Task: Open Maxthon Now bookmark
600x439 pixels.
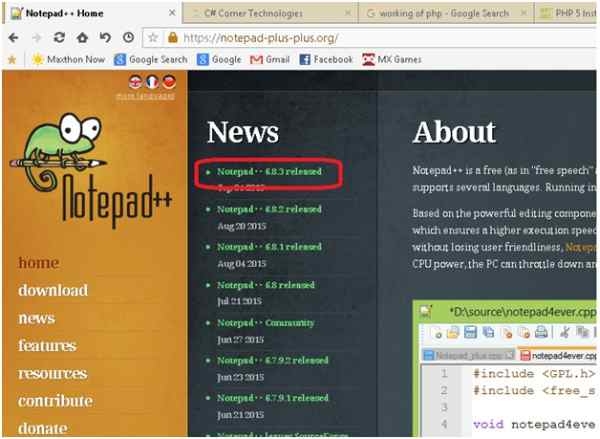Action: [x=68, y=59]
